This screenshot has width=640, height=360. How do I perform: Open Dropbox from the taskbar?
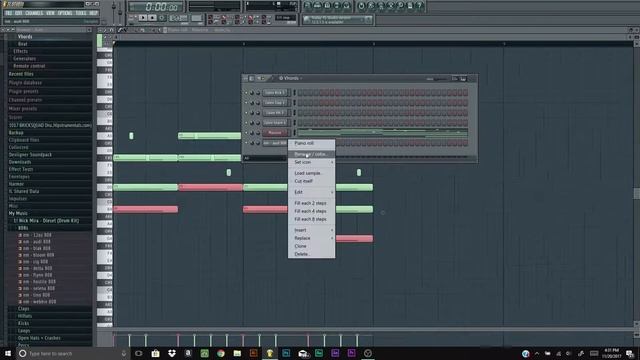point(172,353)
